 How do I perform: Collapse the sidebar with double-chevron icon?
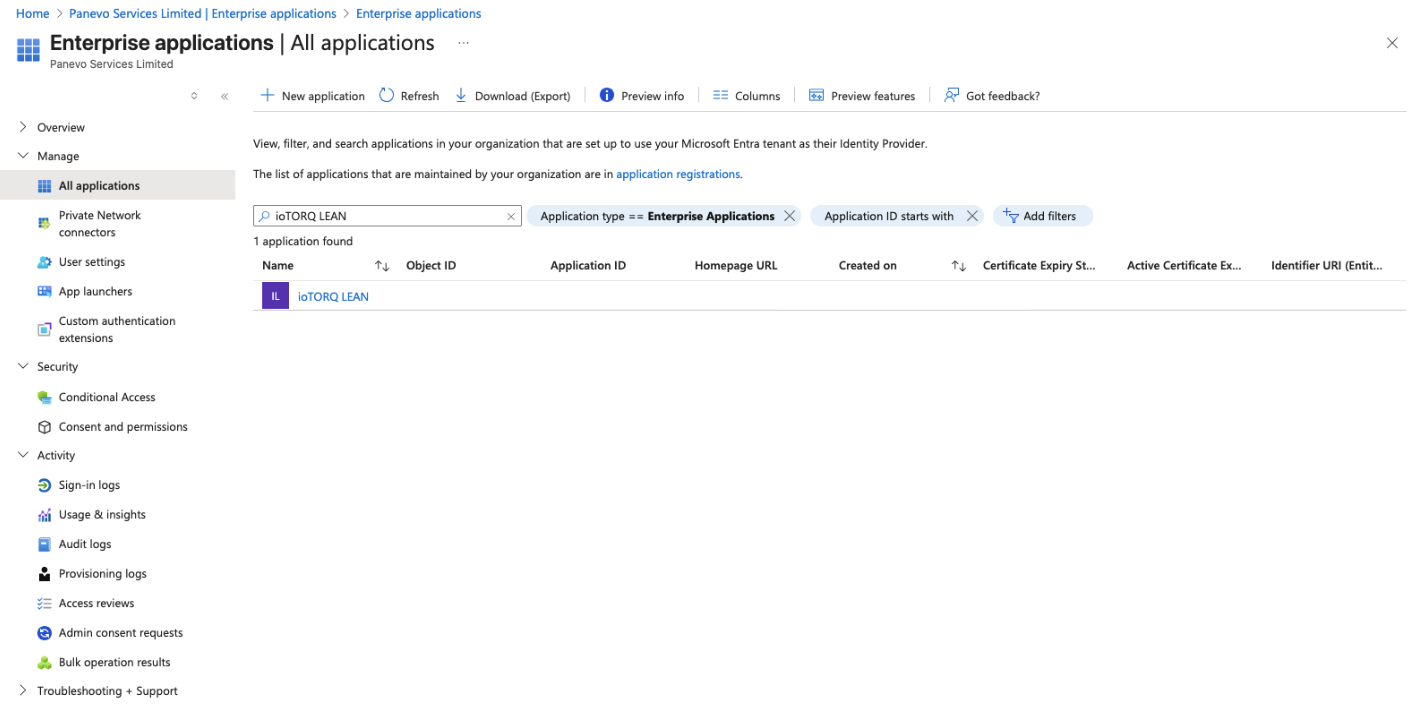pyautogui.click(x=224, y=96)
